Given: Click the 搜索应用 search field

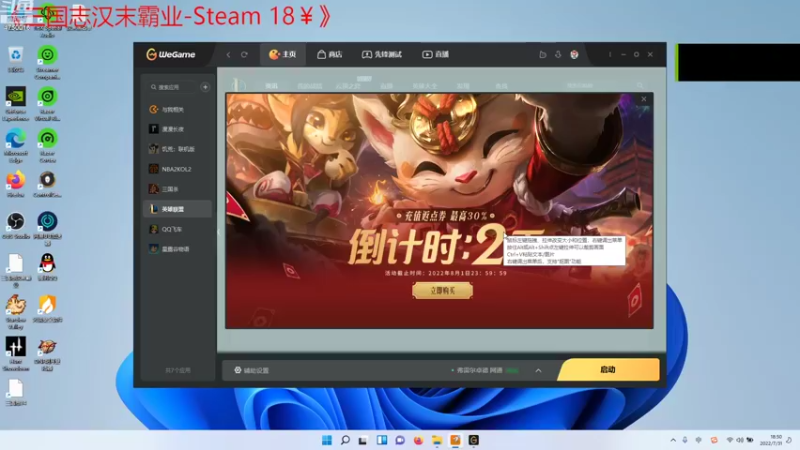Looking at the screenshot, I should (172, 87).
